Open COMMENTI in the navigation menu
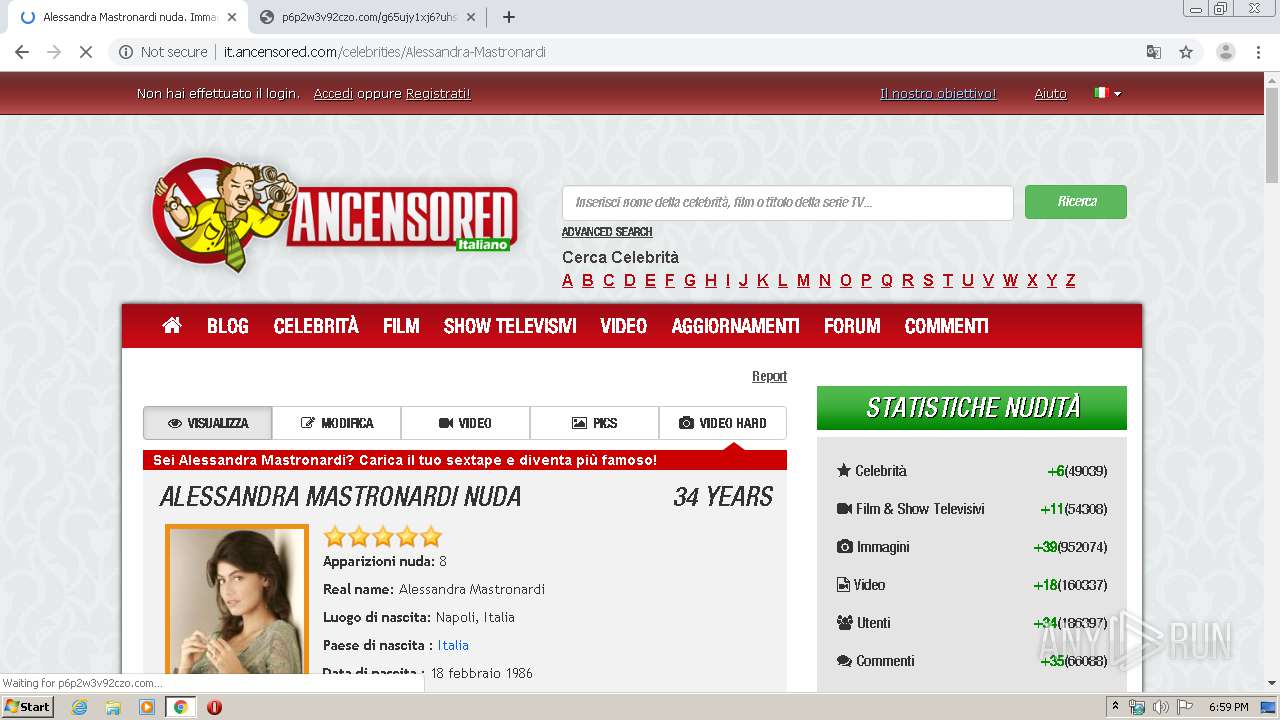The image size is (1280, 720). tap(947, 326)
